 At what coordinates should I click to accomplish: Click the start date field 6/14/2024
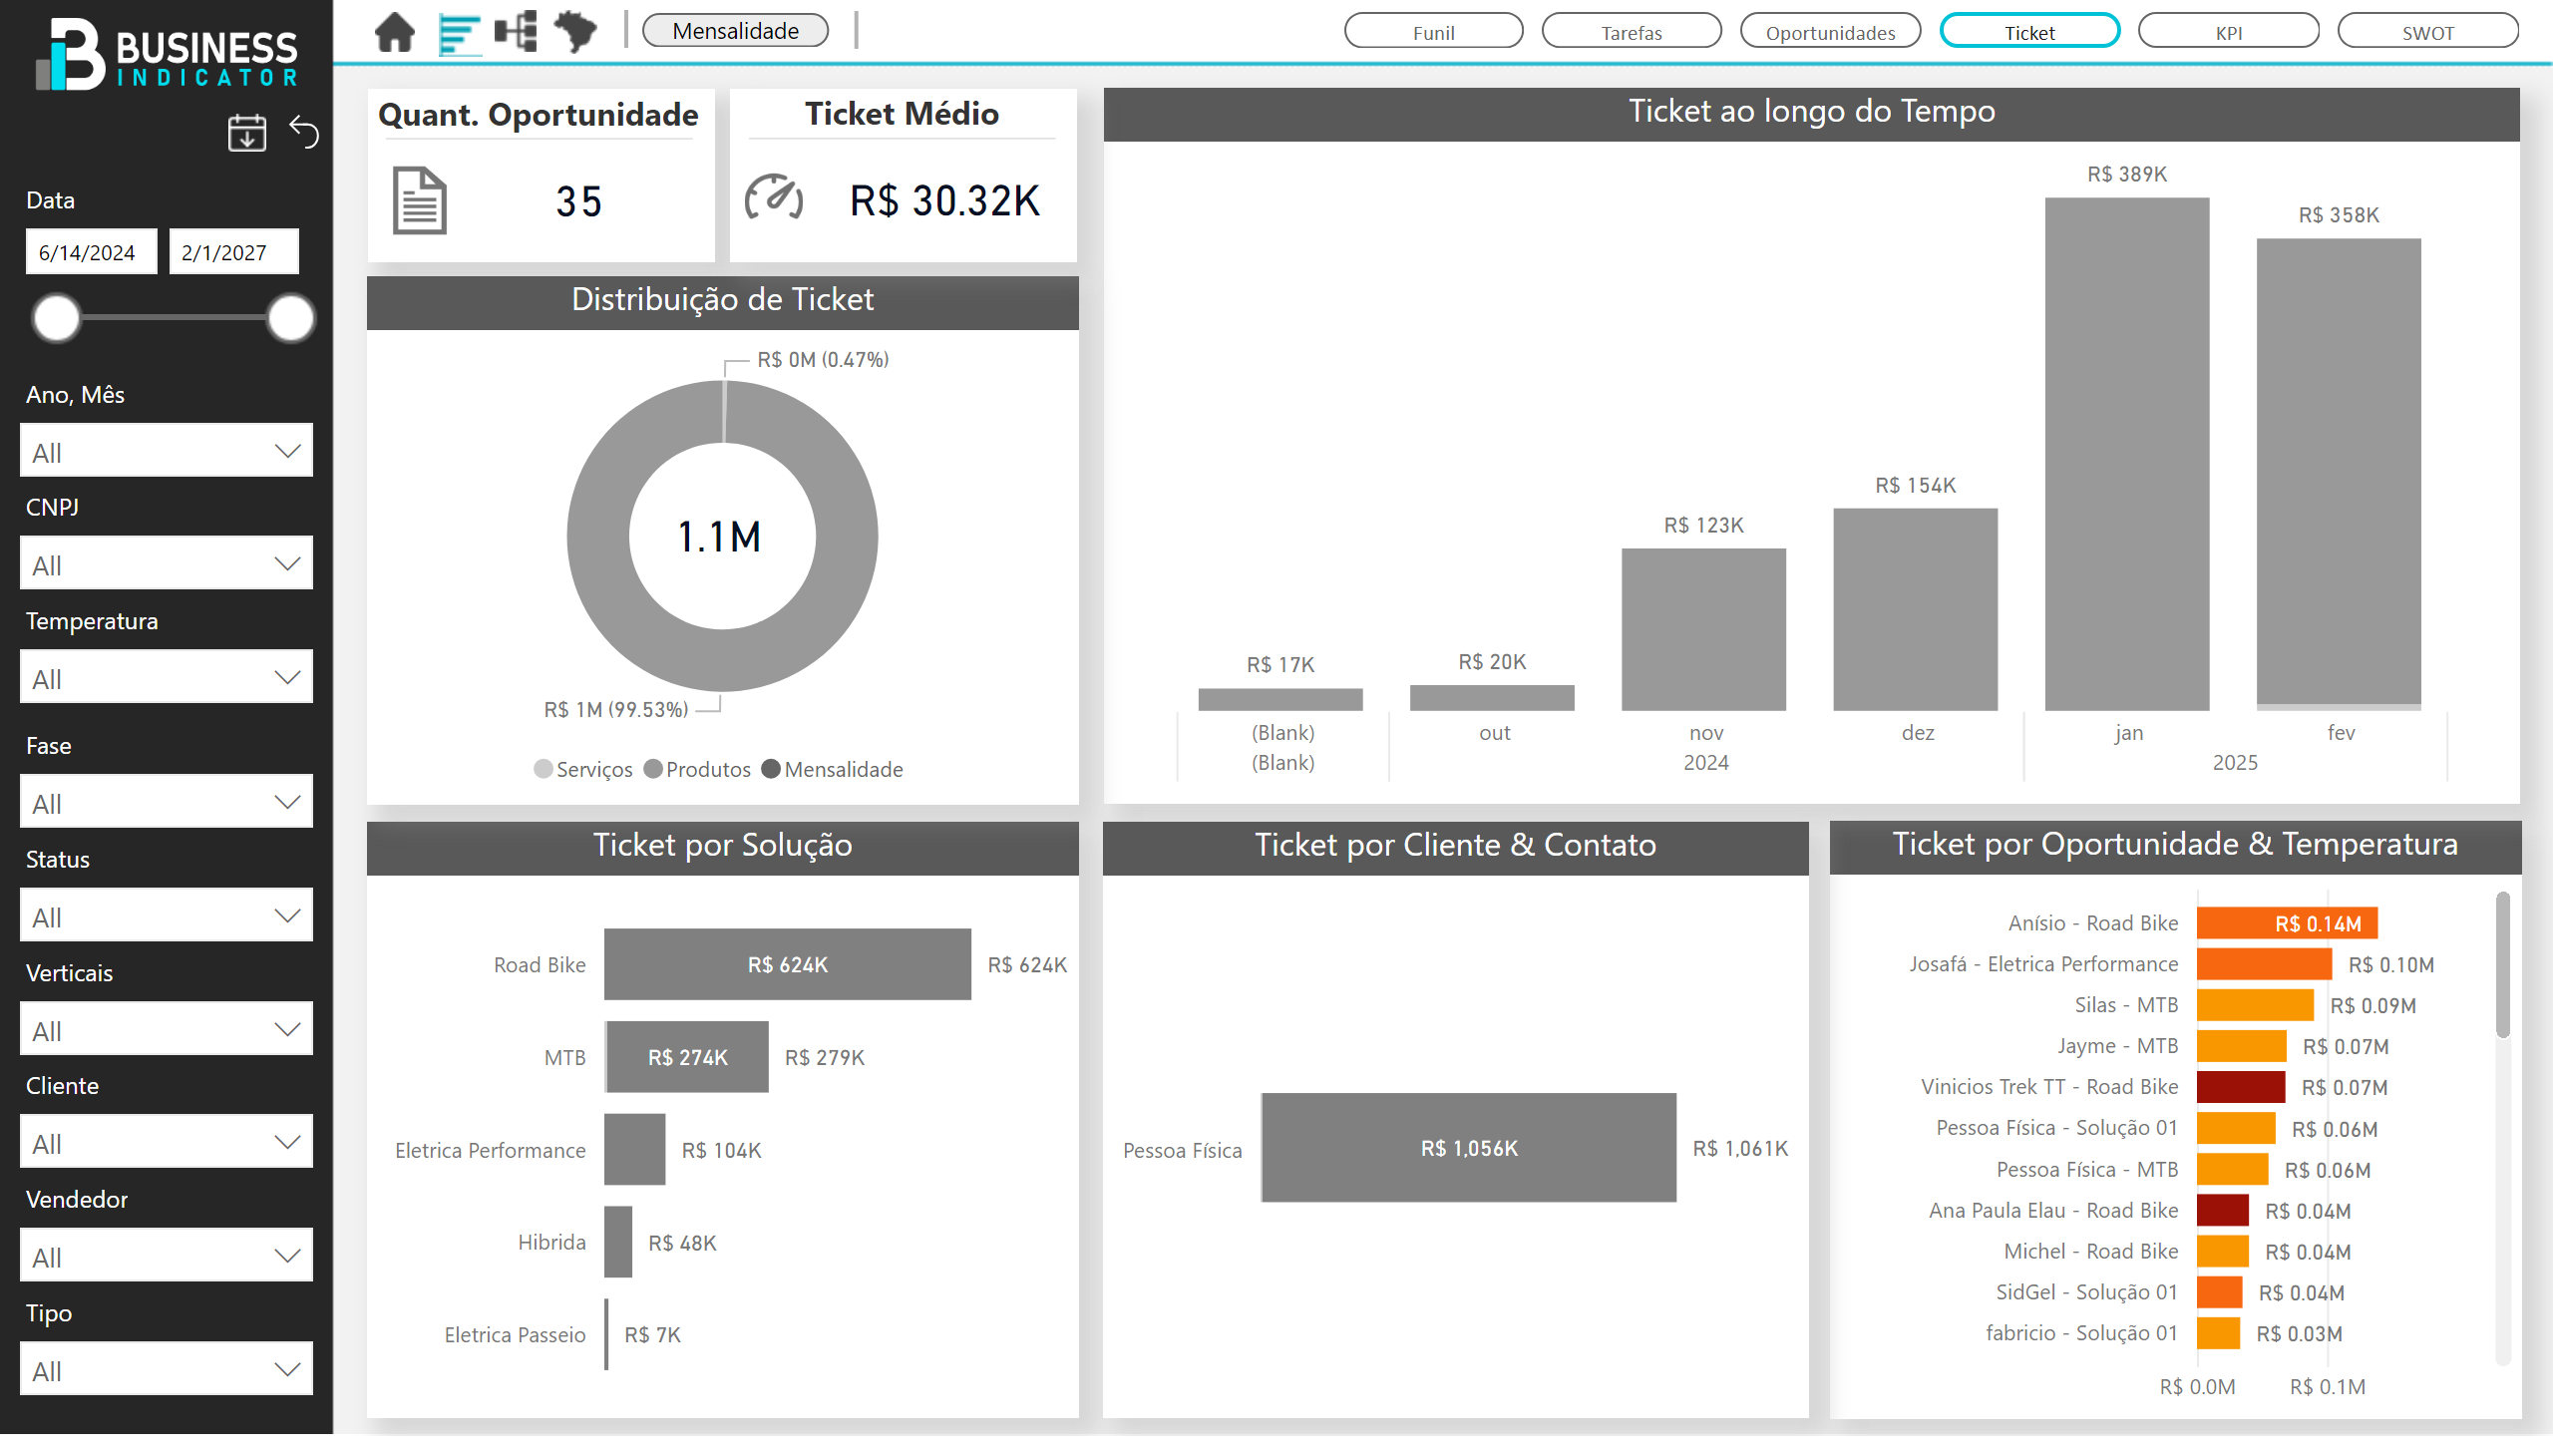point(90,252)
